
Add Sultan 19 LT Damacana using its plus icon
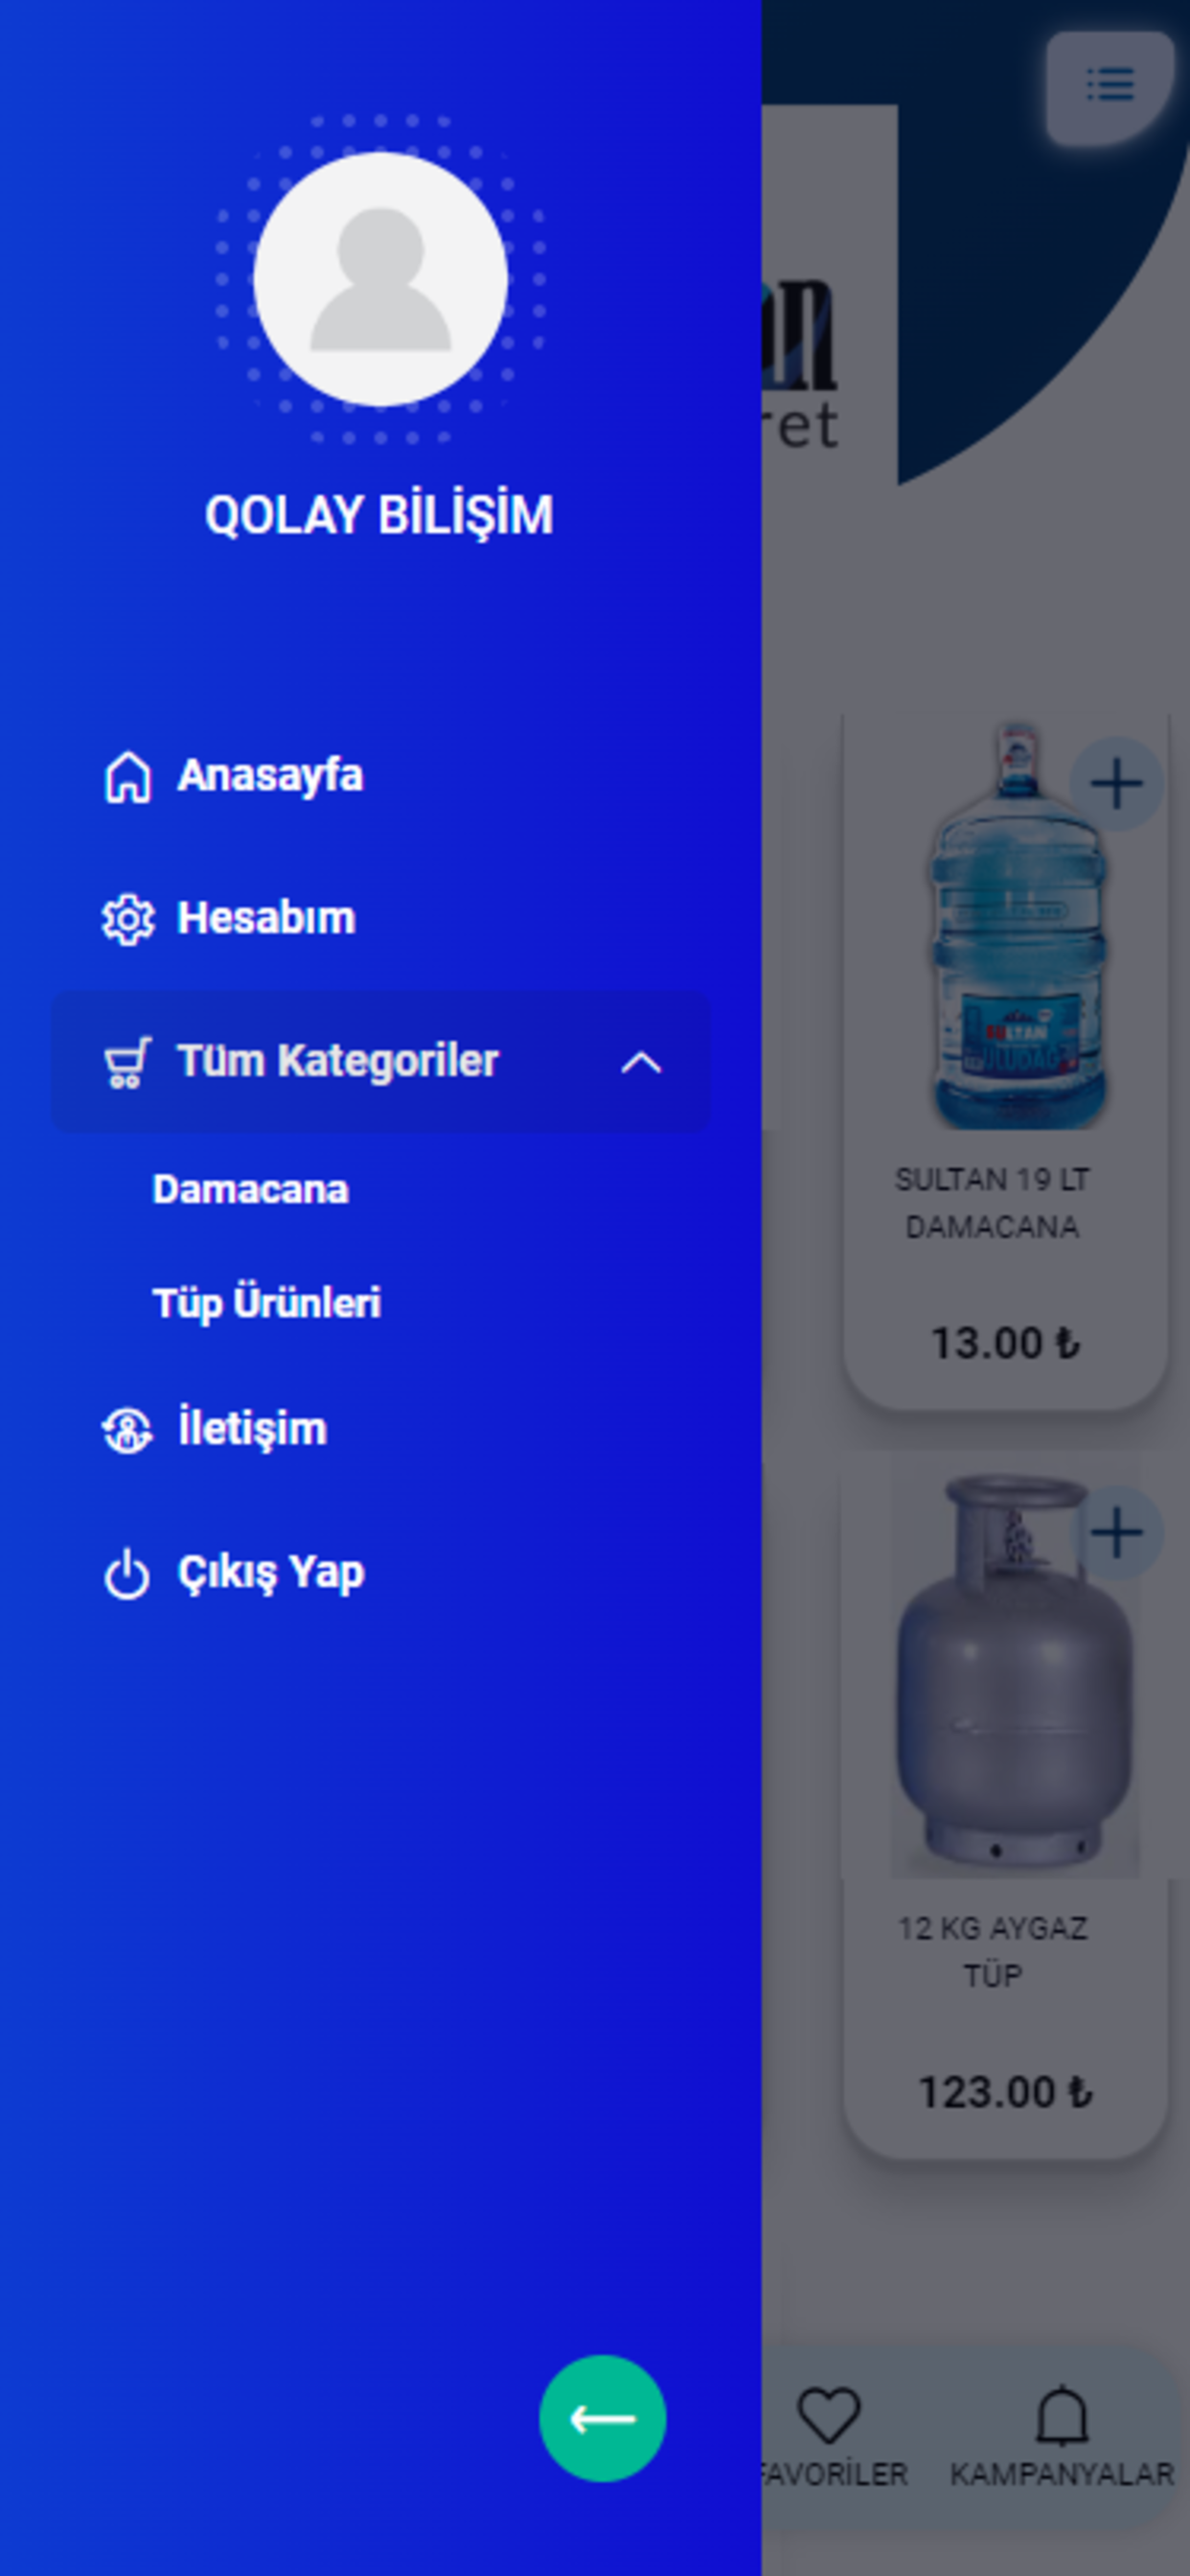tap(1116, 784)
